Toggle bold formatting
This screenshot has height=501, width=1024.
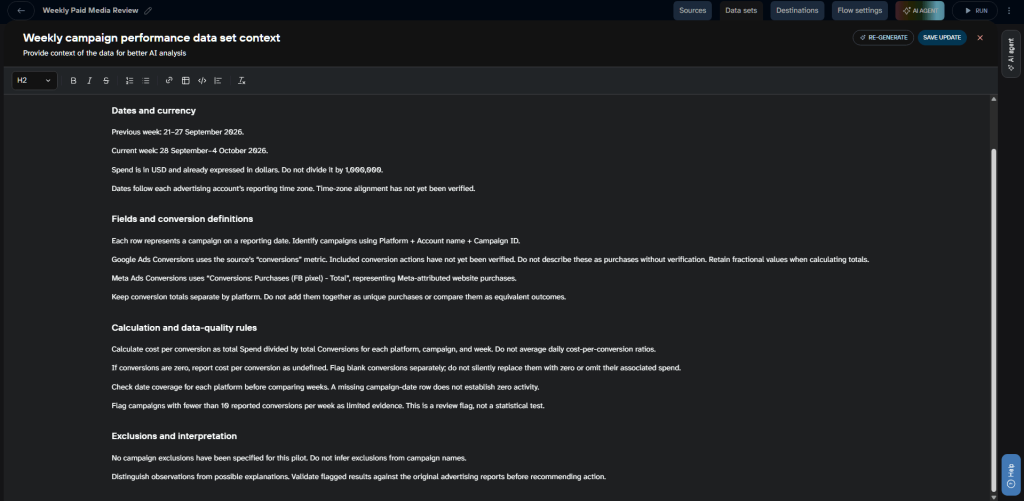[73, 80]
